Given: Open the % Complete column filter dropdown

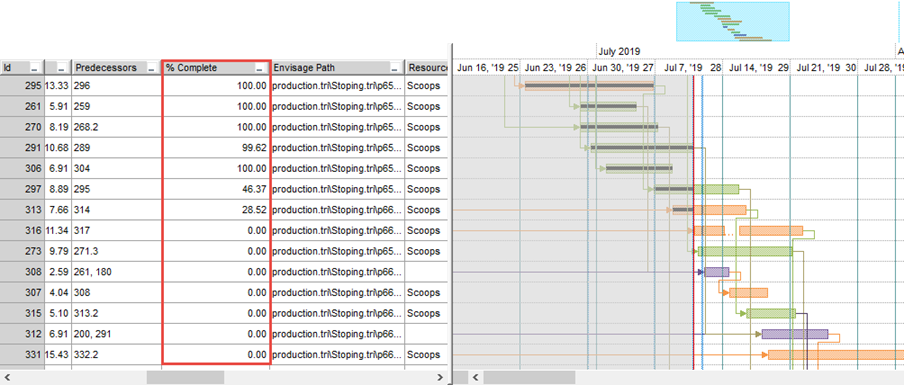Looking at the screenshot, I should tap(260, 68).
